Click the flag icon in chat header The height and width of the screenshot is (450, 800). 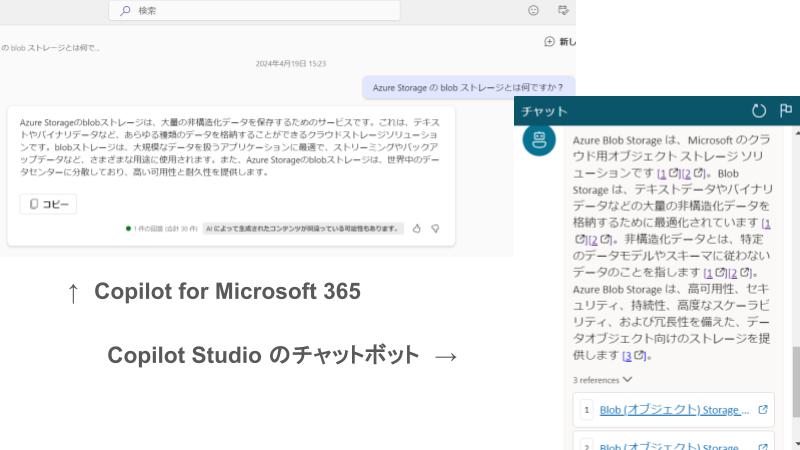(785, 111)
